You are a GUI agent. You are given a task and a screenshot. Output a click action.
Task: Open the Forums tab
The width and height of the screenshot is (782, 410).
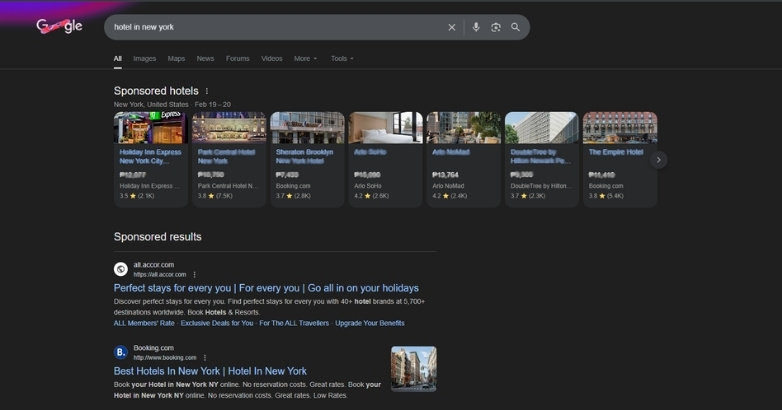point(237,58)
